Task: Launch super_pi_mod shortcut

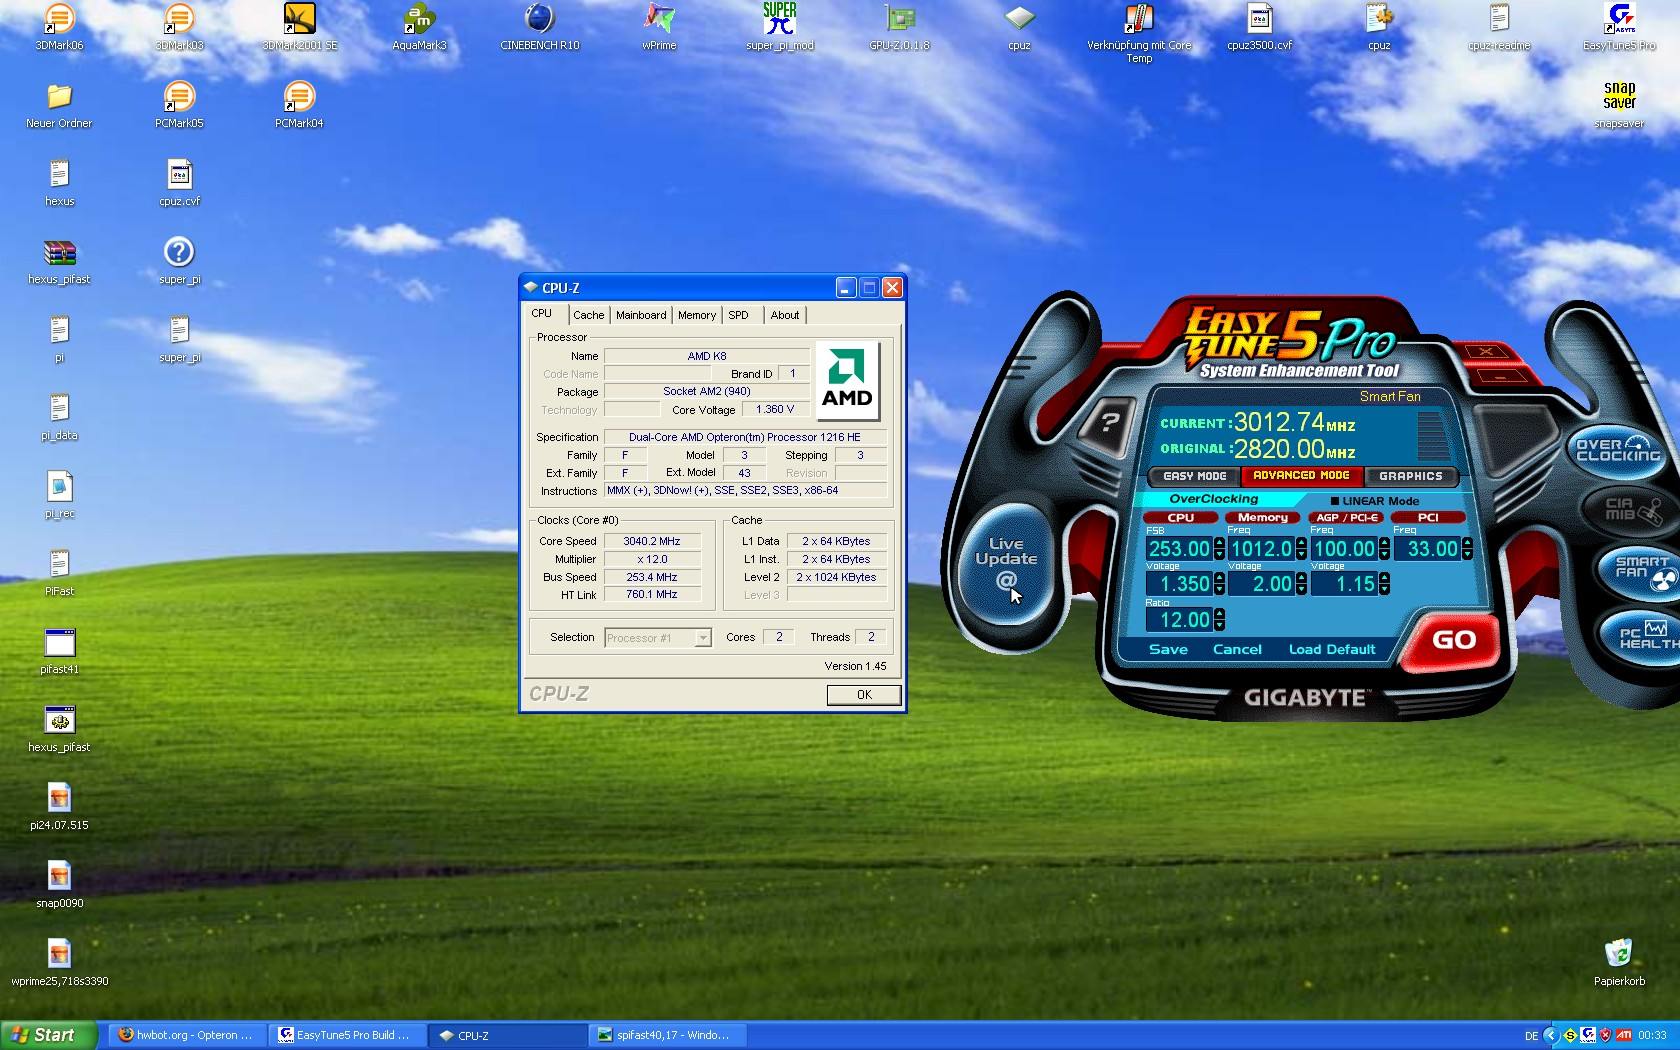Action: tap(779, 27)
